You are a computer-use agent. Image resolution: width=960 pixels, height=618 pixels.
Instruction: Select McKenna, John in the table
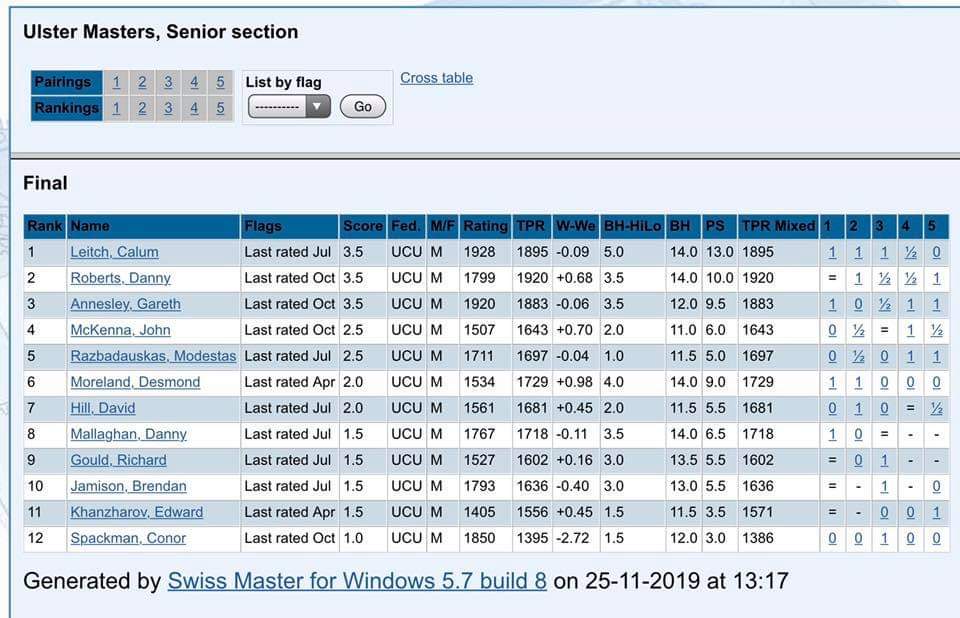[x=120, y=330]
